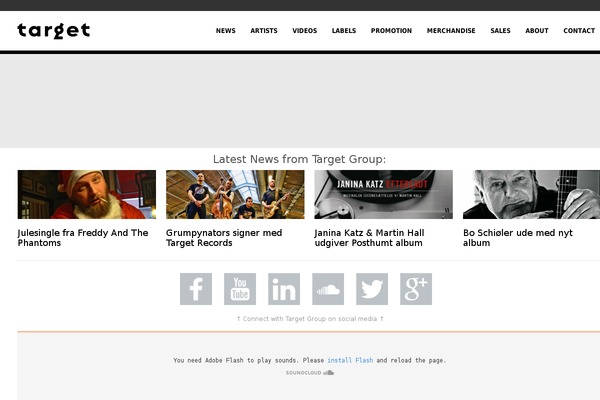Go to the Contact page
The width and height of the screenshot is (600, 400).
(x=579, y=31)
